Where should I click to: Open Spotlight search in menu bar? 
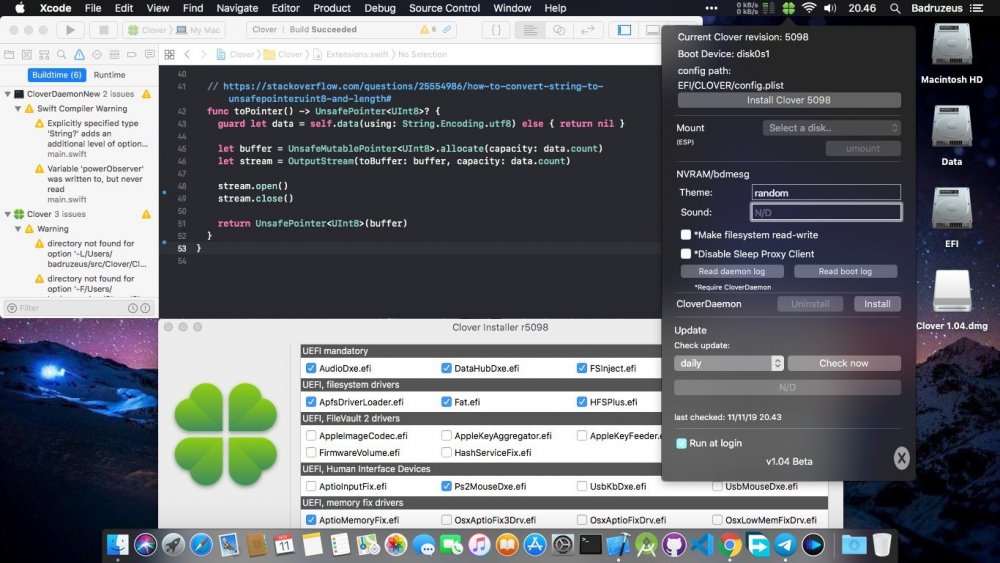pyautogui.click(x=895, y=8)
